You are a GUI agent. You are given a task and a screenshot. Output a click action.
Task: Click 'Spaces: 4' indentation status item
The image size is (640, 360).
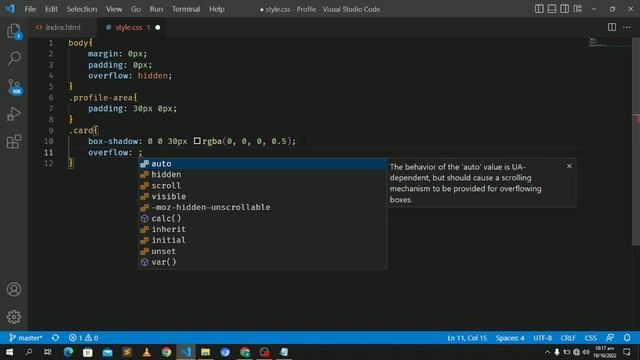pos(510,338)
